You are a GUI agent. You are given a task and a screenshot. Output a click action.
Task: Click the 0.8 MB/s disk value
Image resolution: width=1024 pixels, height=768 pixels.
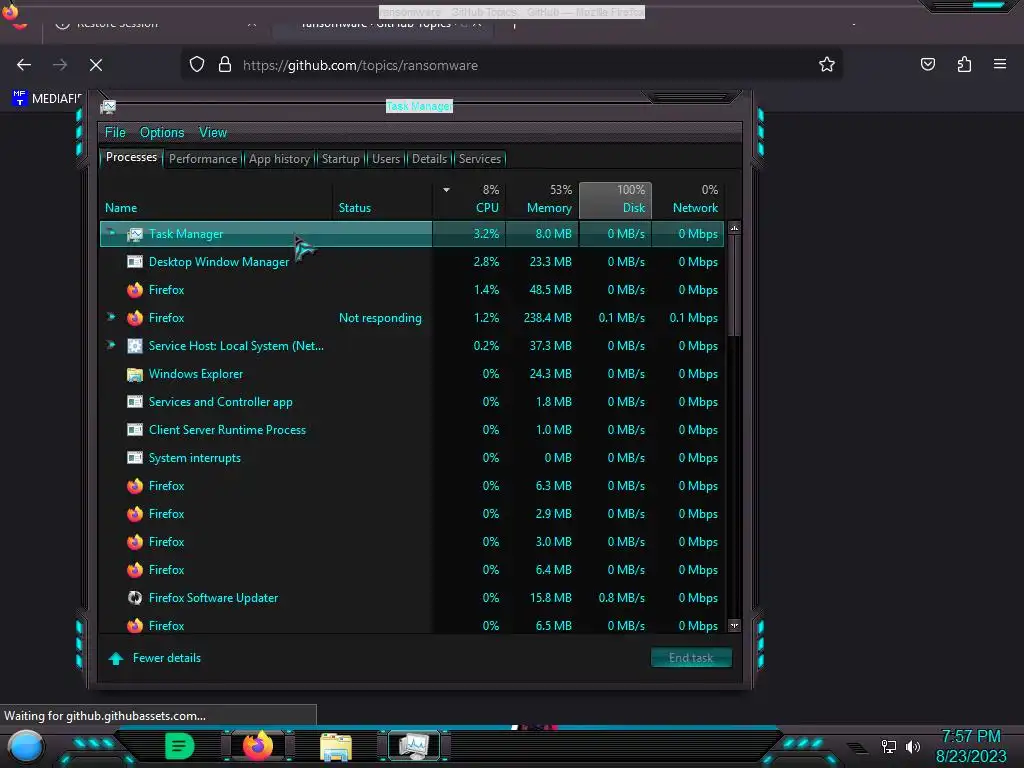pos(622,598)
